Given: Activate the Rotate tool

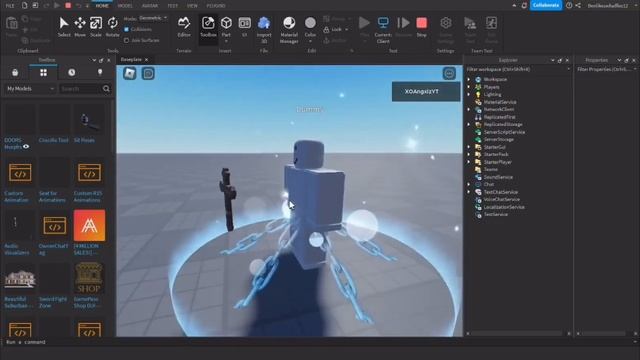Looking at the screenshot, I should pos(112,27).
